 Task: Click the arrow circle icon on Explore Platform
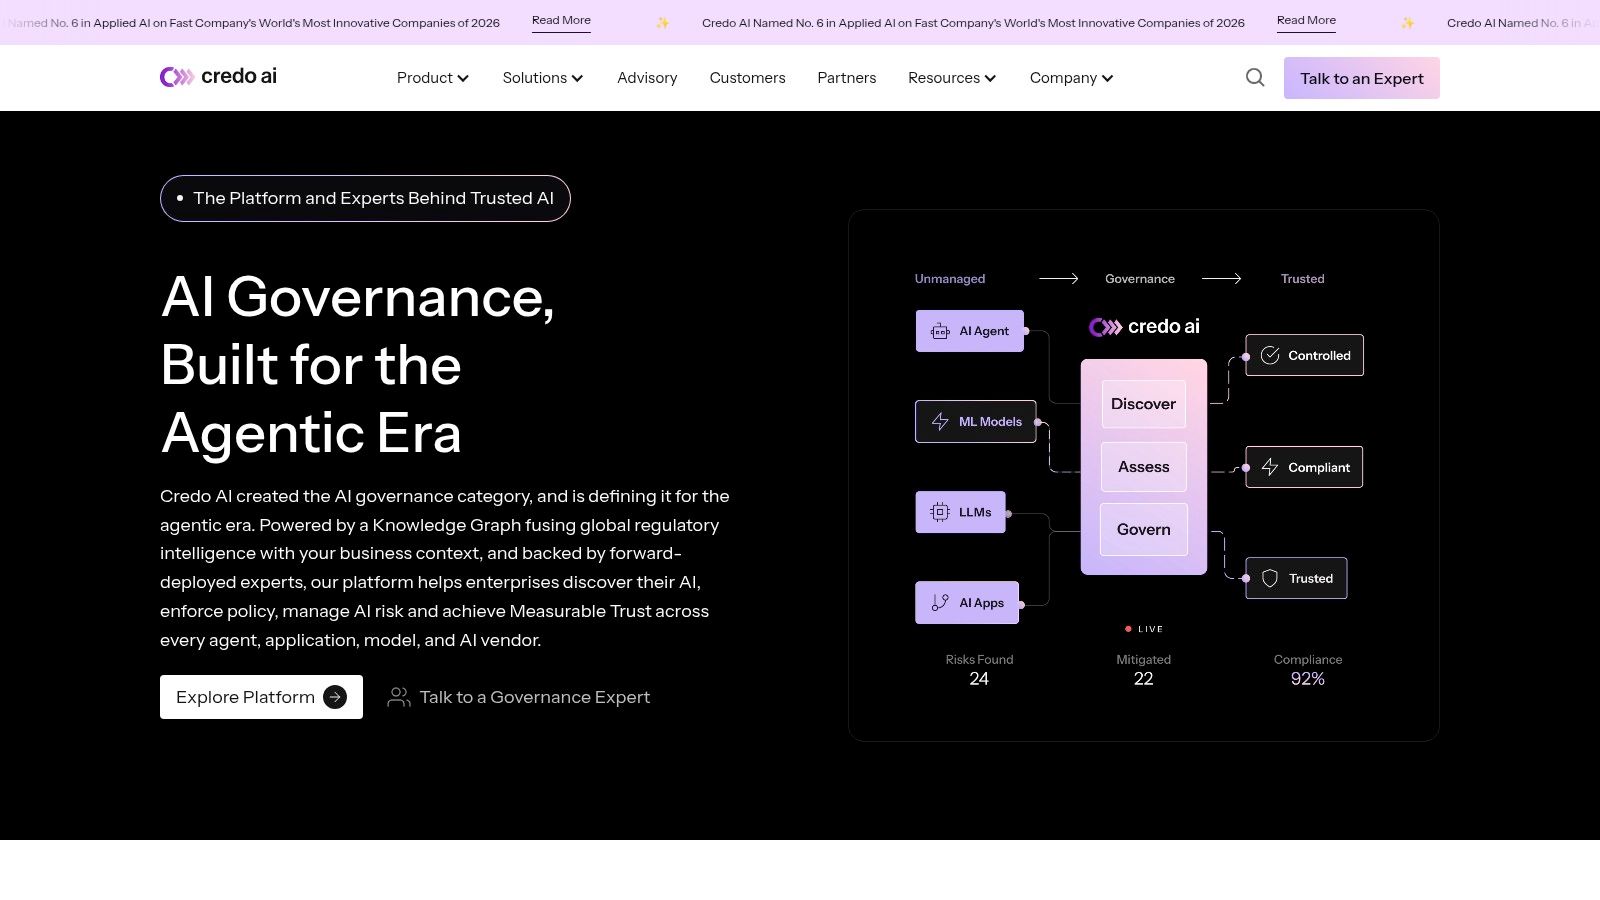pos(335,697)
